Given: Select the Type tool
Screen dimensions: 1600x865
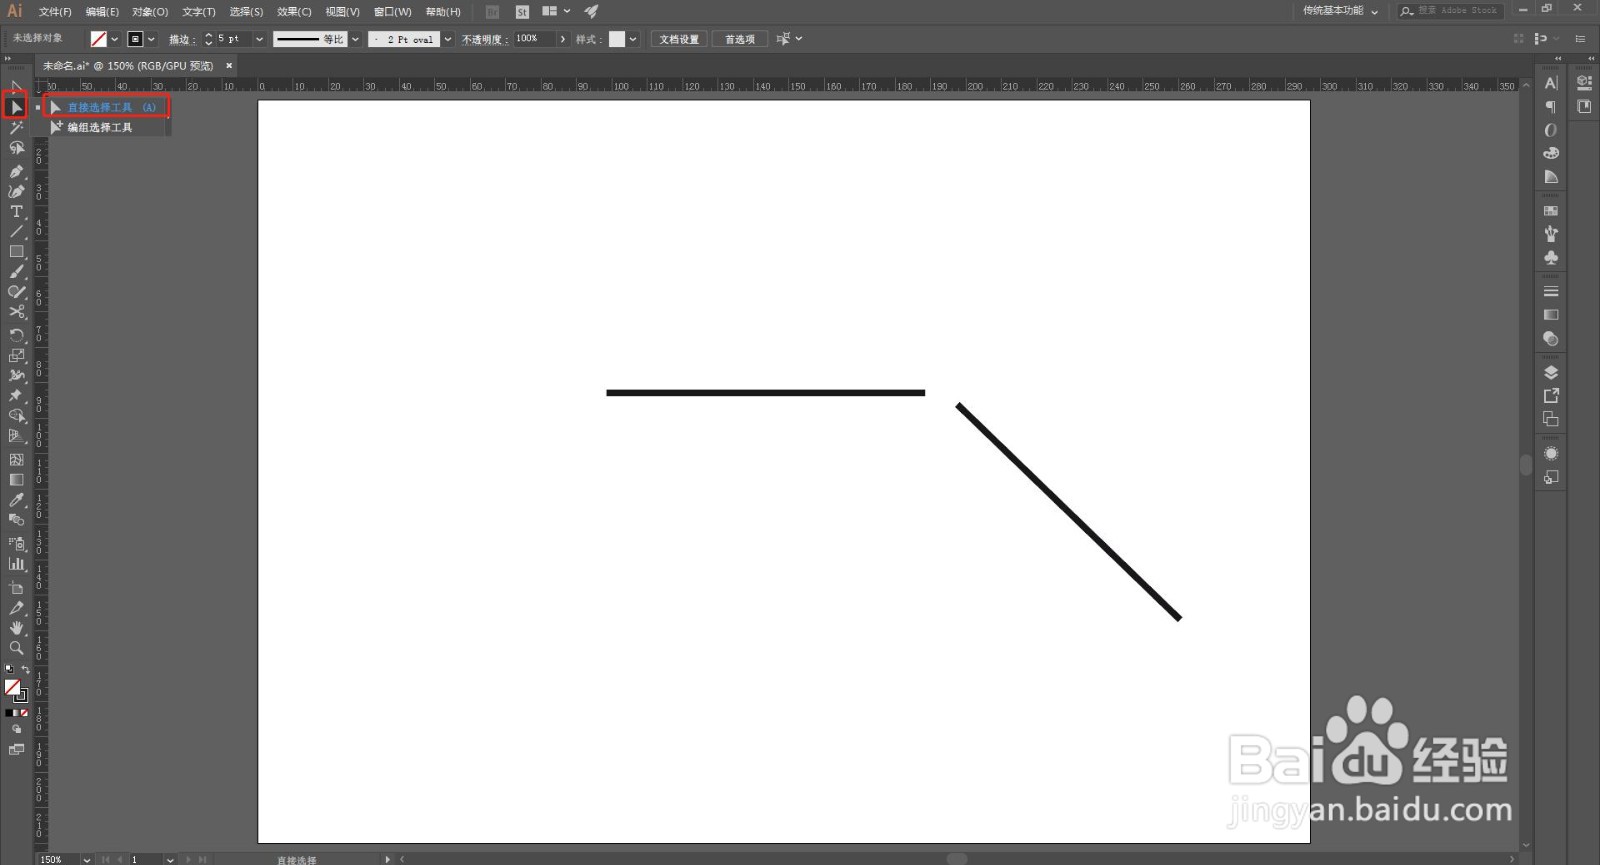Looking at the screenshot, I should coord(16,211).
